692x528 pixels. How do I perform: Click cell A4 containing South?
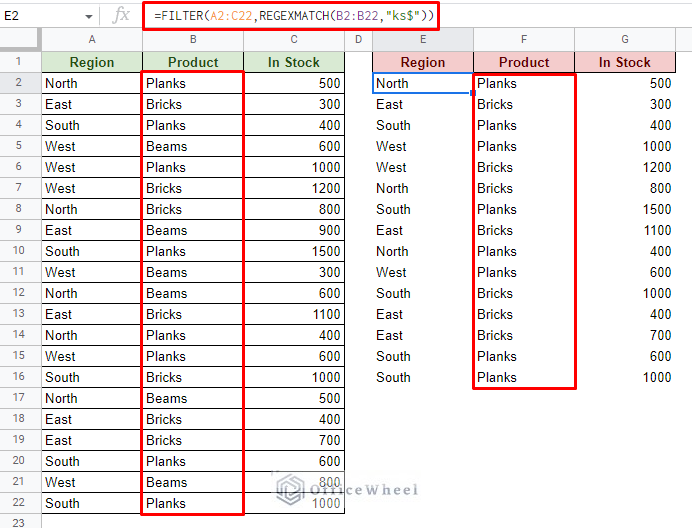[x=92, y=125]
